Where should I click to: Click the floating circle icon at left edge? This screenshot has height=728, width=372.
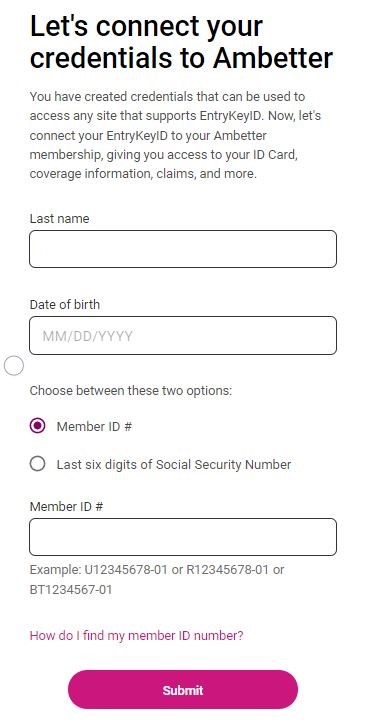pos(14,366)
